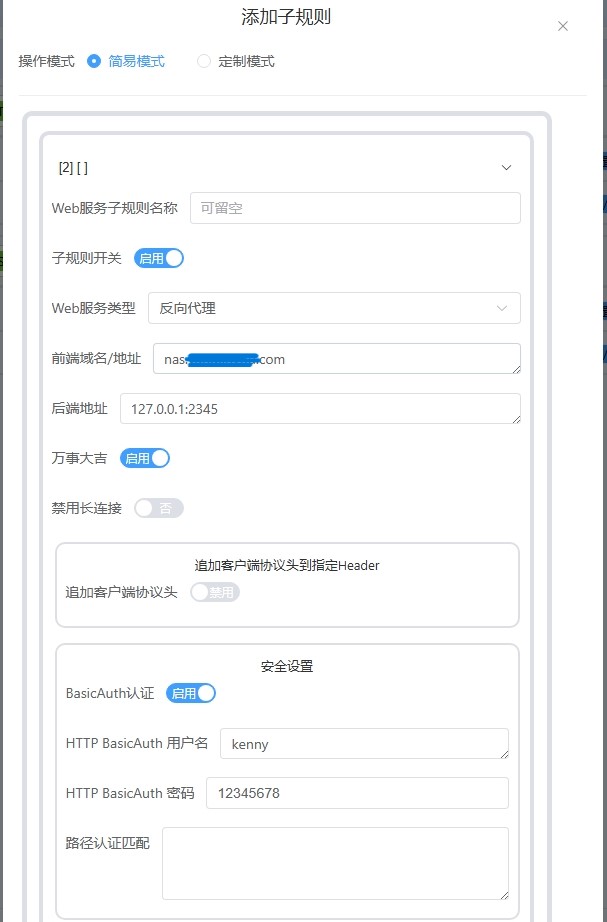Close the 添加子规则 dialog
The image size is (607, 922).
(563, 27)
